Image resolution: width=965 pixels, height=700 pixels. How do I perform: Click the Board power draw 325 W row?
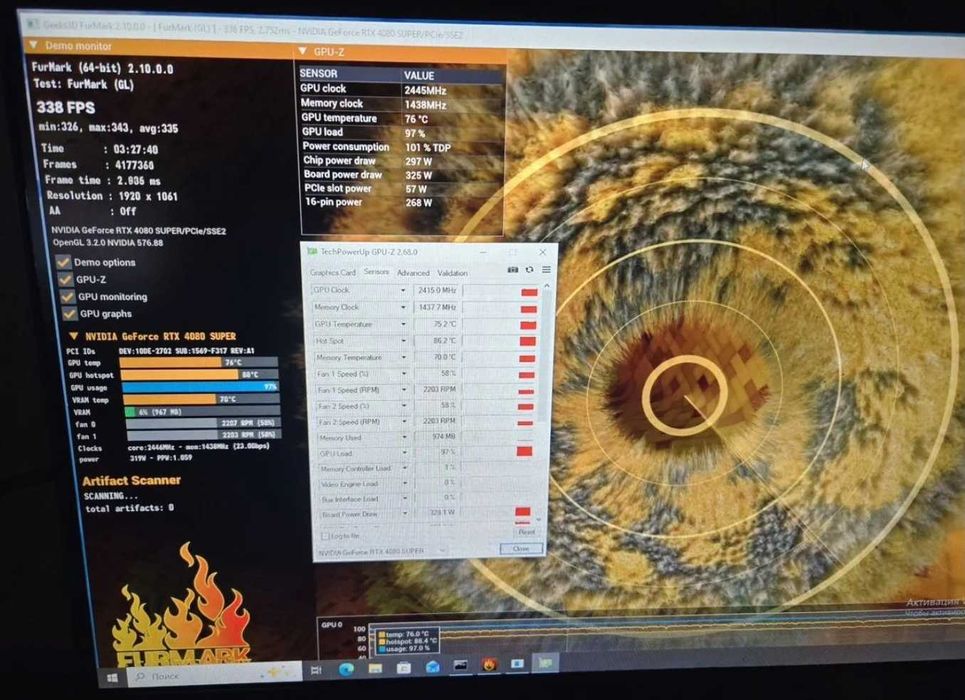(x=402, y=175)
